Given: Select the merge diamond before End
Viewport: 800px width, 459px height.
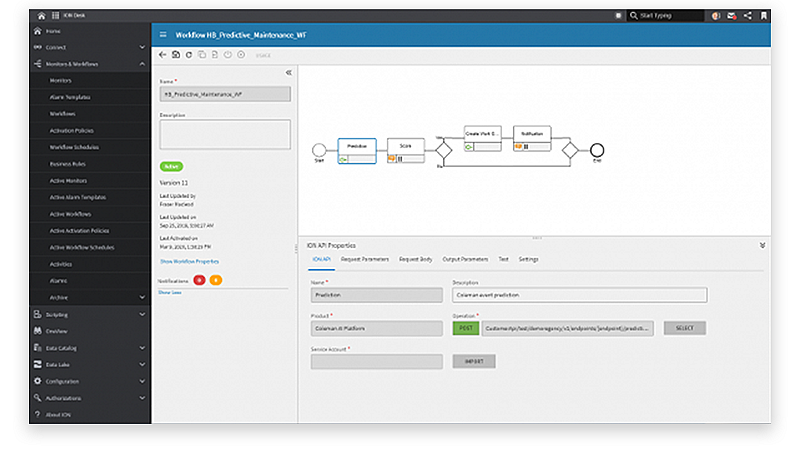Looking at the screenshot, I should [x=570, y=150].
